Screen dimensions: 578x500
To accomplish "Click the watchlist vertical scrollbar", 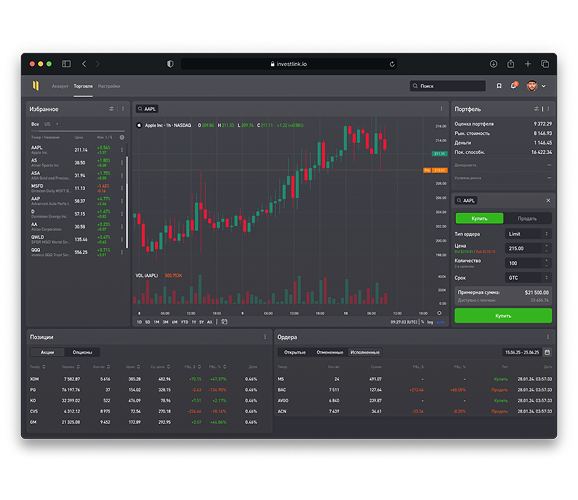I will click(127, 202).
